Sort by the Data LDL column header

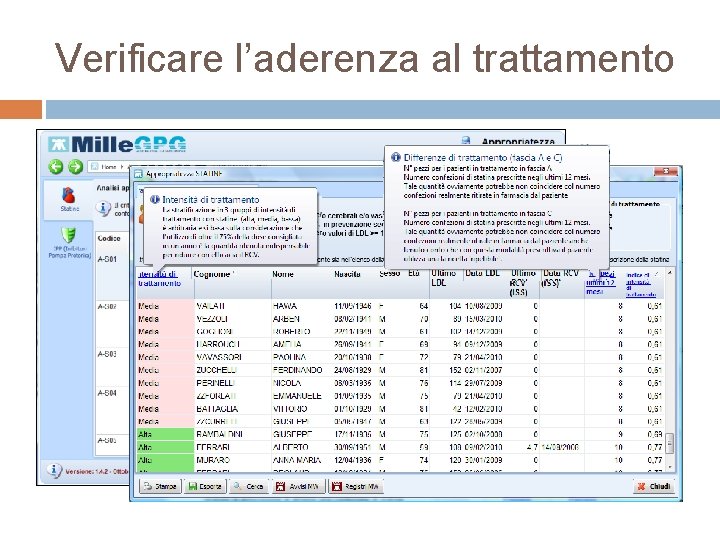(482, 273)
